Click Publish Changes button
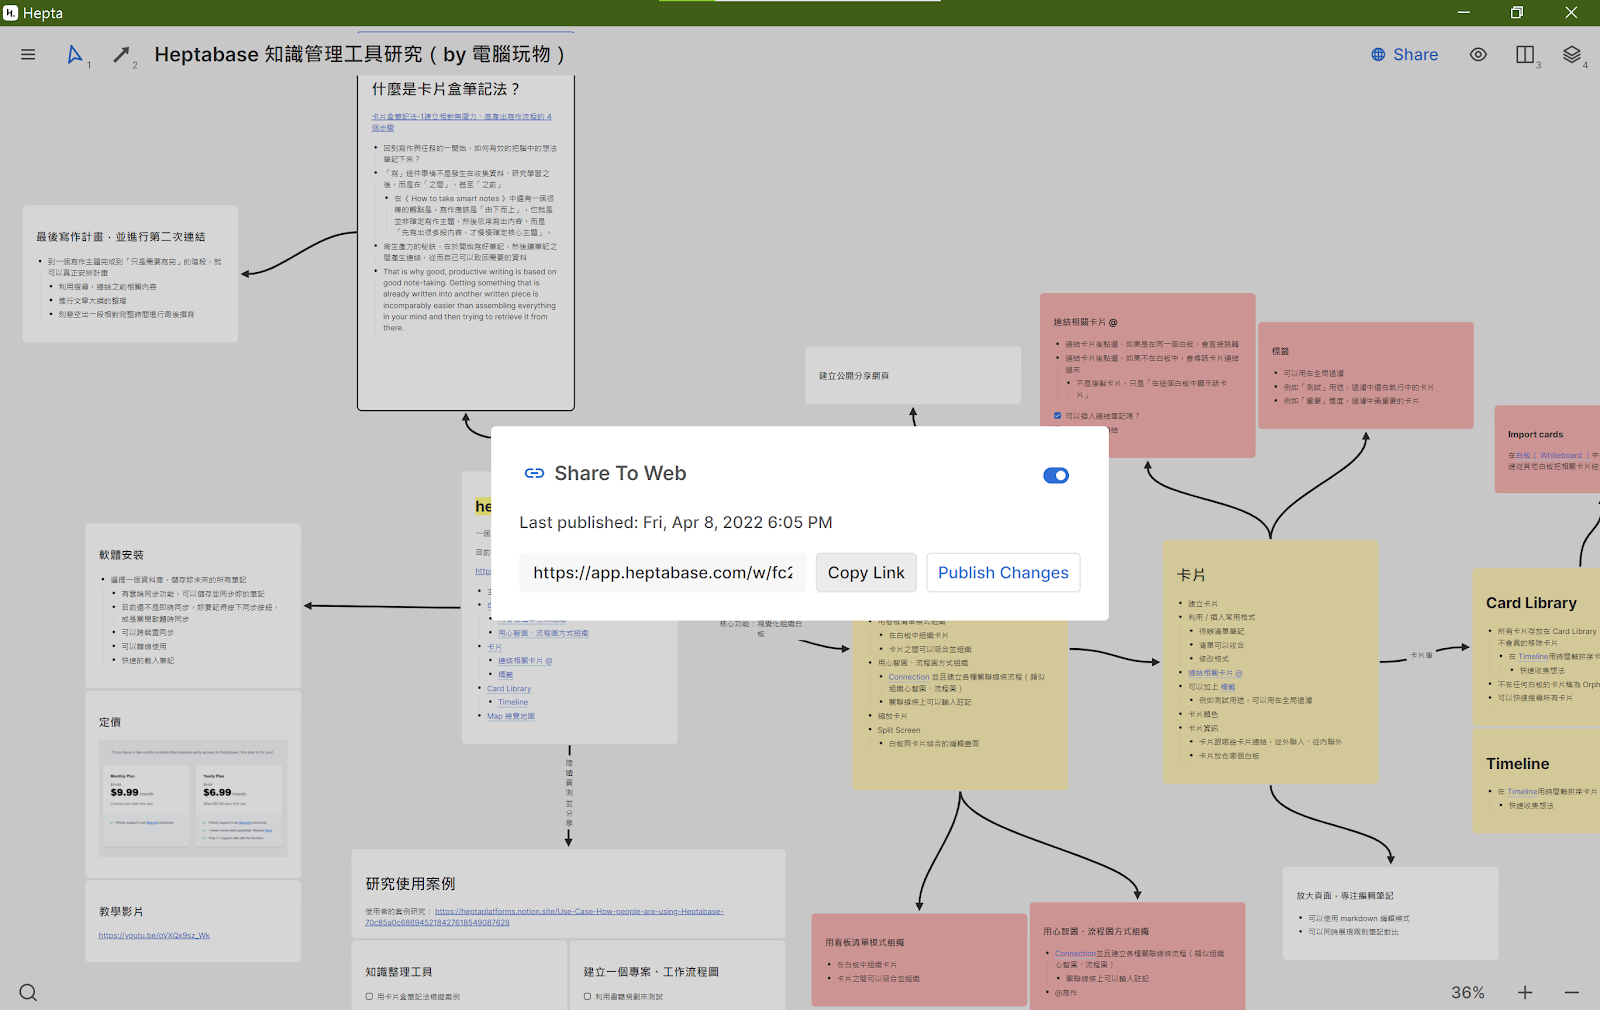 (x=1003, y=573)
